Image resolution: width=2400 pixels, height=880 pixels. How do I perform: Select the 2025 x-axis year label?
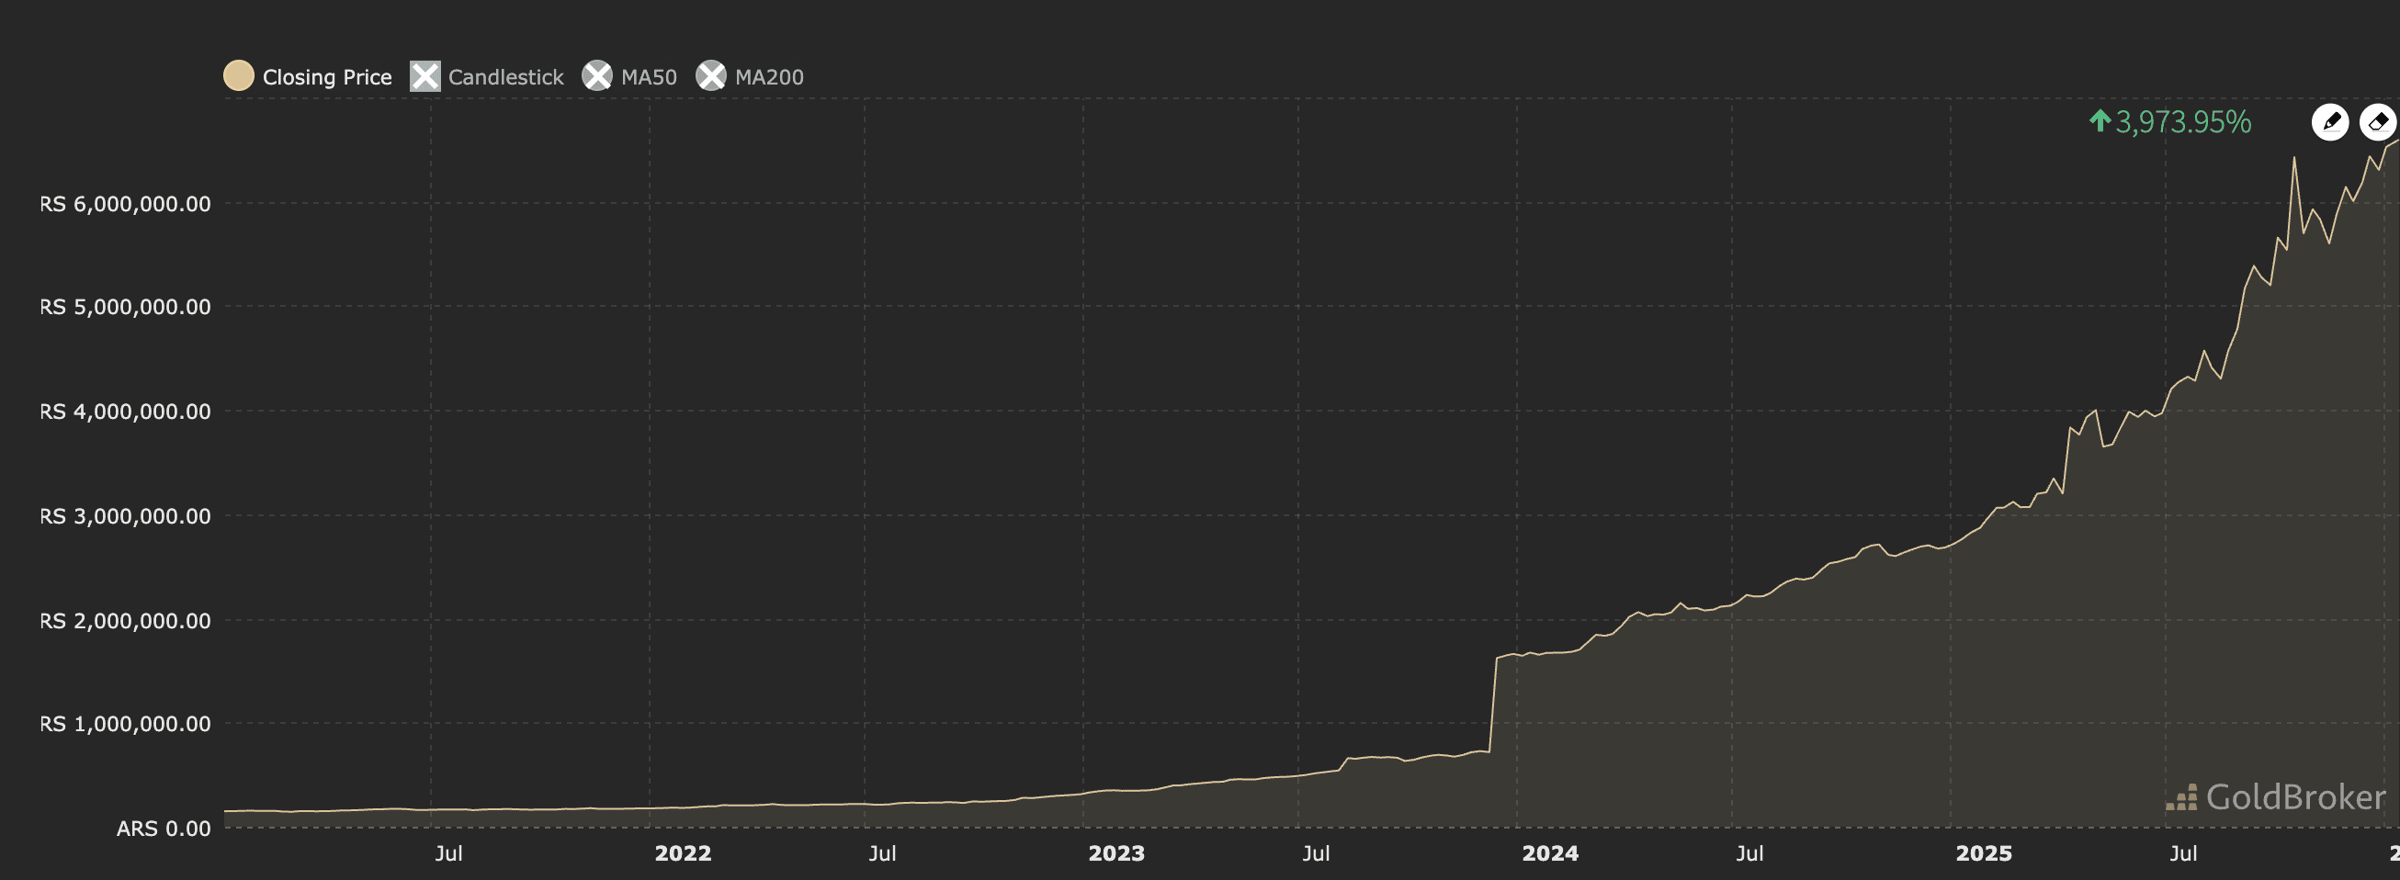(1983, 853)
